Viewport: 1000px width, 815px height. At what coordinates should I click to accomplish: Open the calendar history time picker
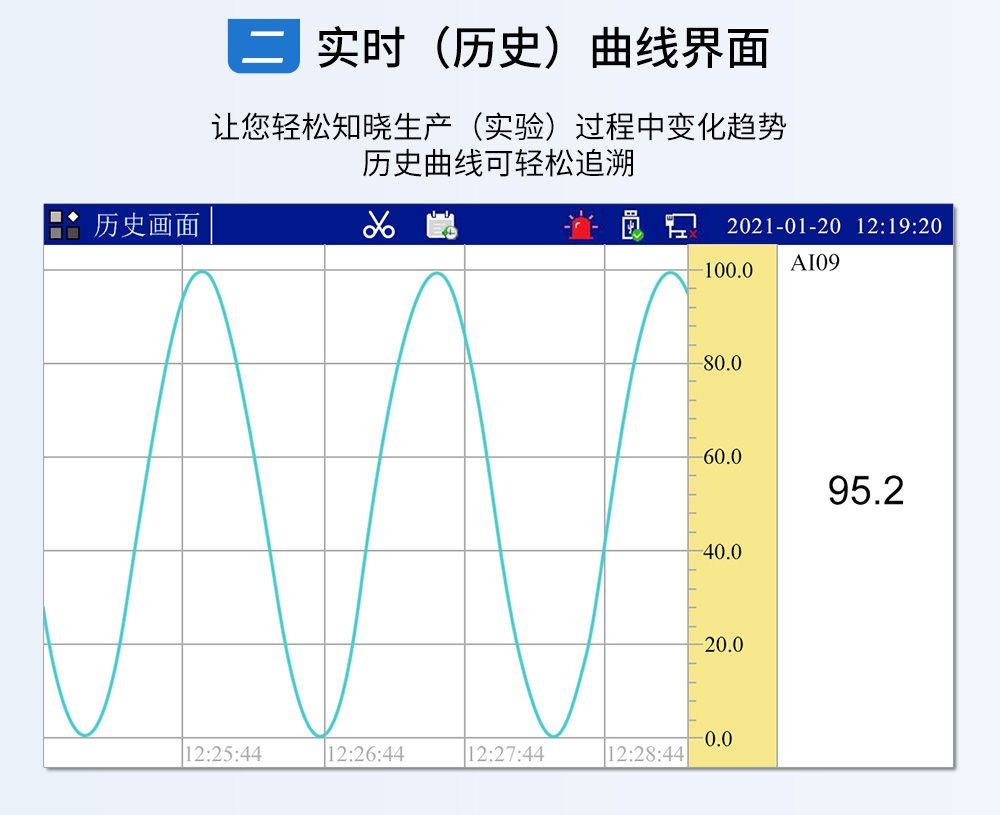coord(441,225)
